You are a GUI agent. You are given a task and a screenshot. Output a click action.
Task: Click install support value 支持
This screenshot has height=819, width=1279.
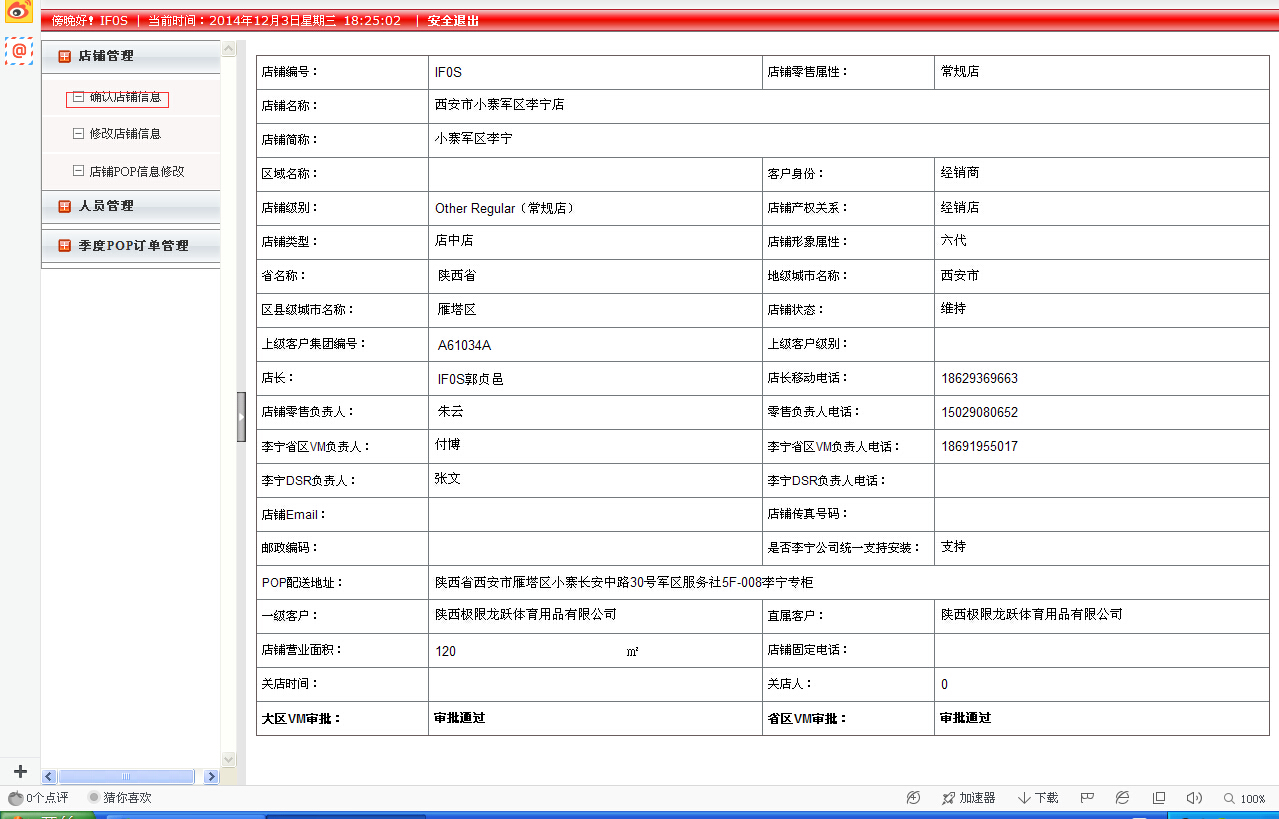(x=954, y=547)
